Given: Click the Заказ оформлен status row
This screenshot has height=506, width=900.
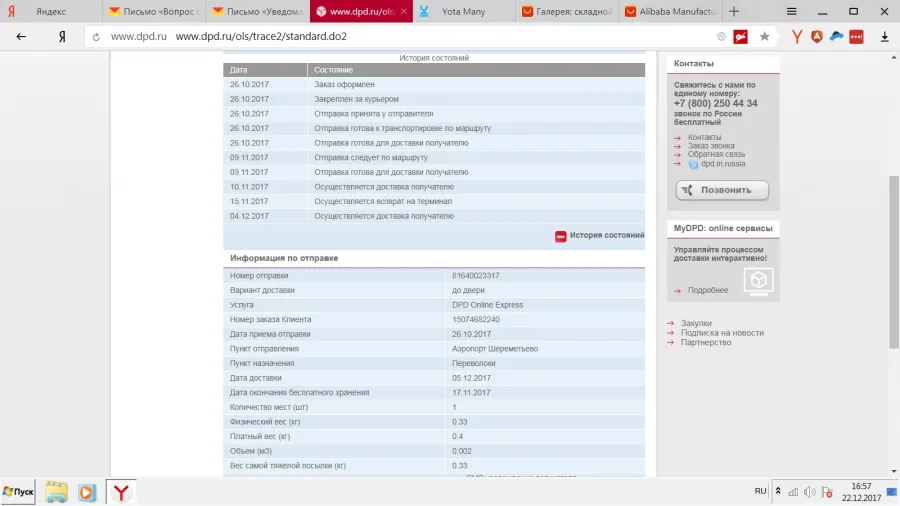Looking at the screenshot, I should pos(434,84).
